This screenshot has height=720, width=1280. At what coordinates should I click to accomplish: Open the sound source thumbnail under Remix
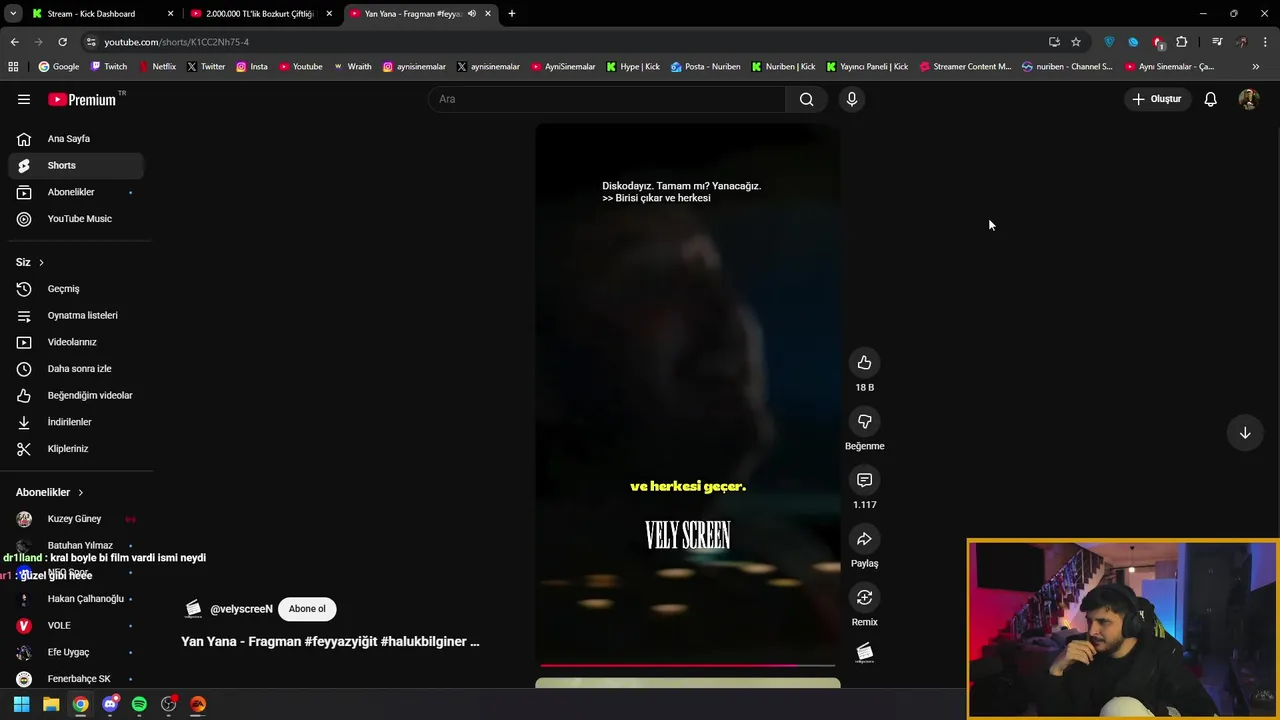865,653
